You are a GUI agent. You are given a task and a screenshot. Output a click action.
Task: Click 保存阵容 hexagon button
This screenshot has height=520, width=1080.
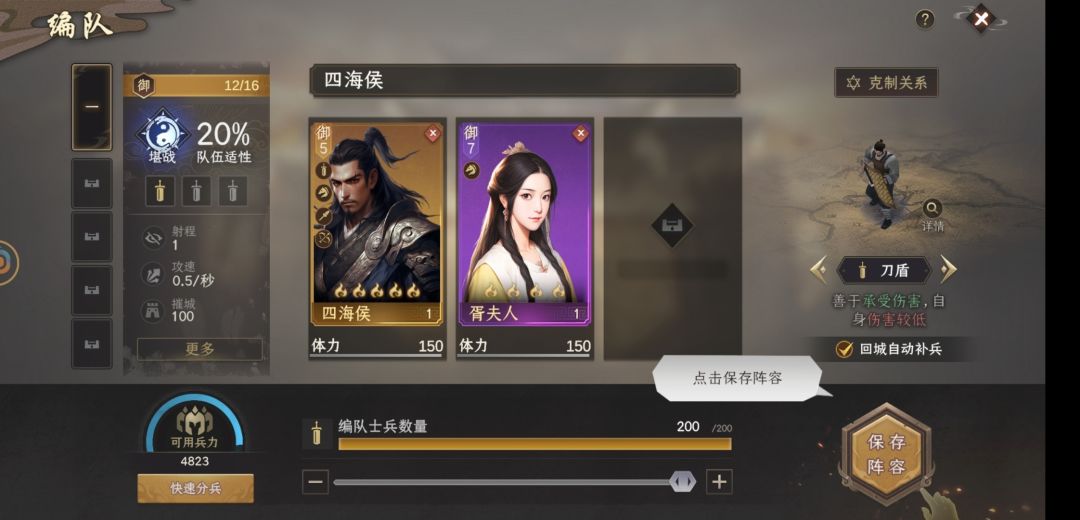coord(886,454)
